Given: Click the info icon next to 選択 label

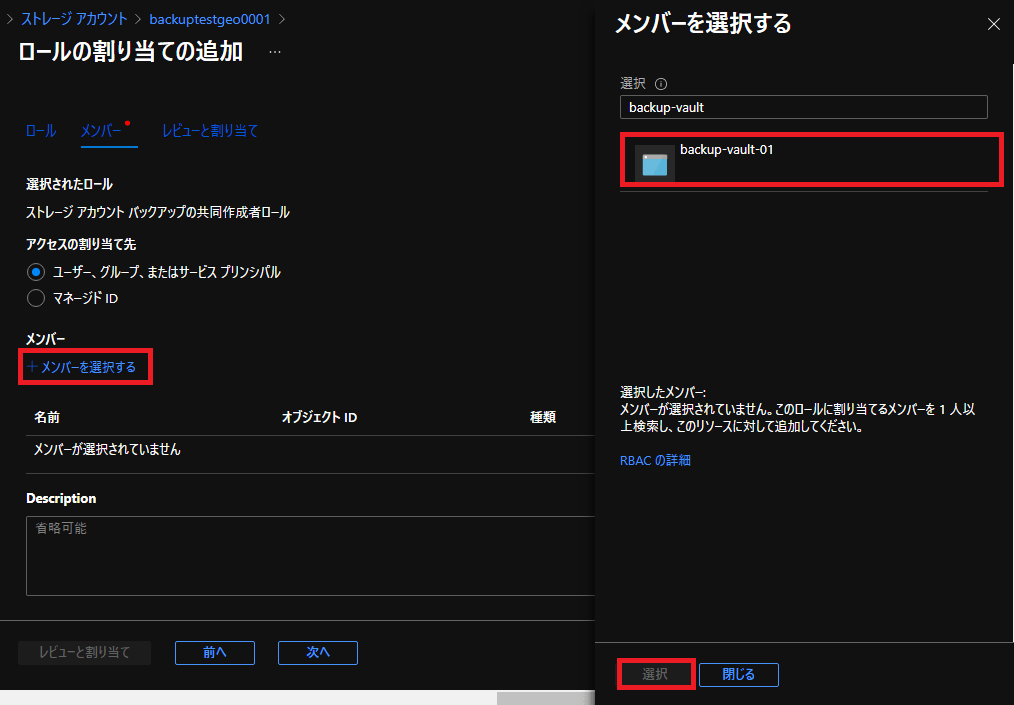Looking at the screenshot, I should point(661,84).
